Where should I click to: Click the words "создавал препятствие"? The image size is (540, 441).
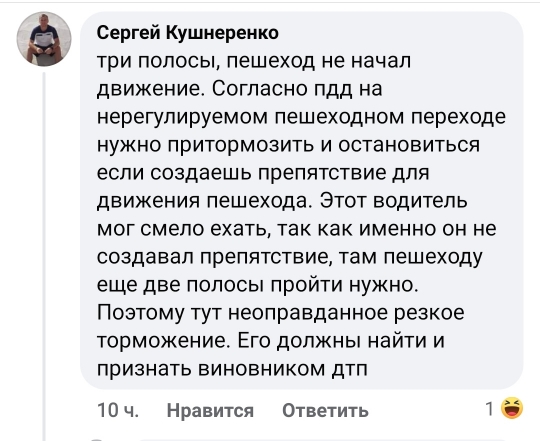[x=211, y=257]
